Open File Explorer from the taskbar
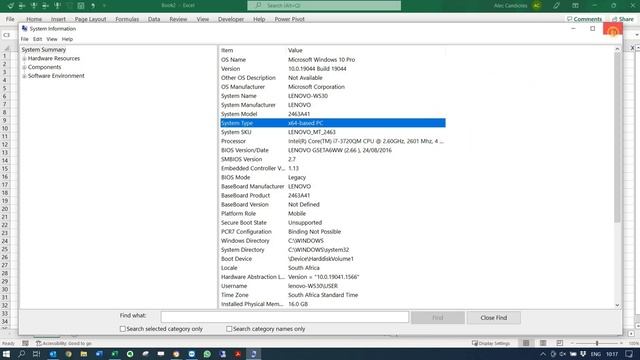Image resolution: width=640 pixels, height=360 pixels. tap(84, 354)
